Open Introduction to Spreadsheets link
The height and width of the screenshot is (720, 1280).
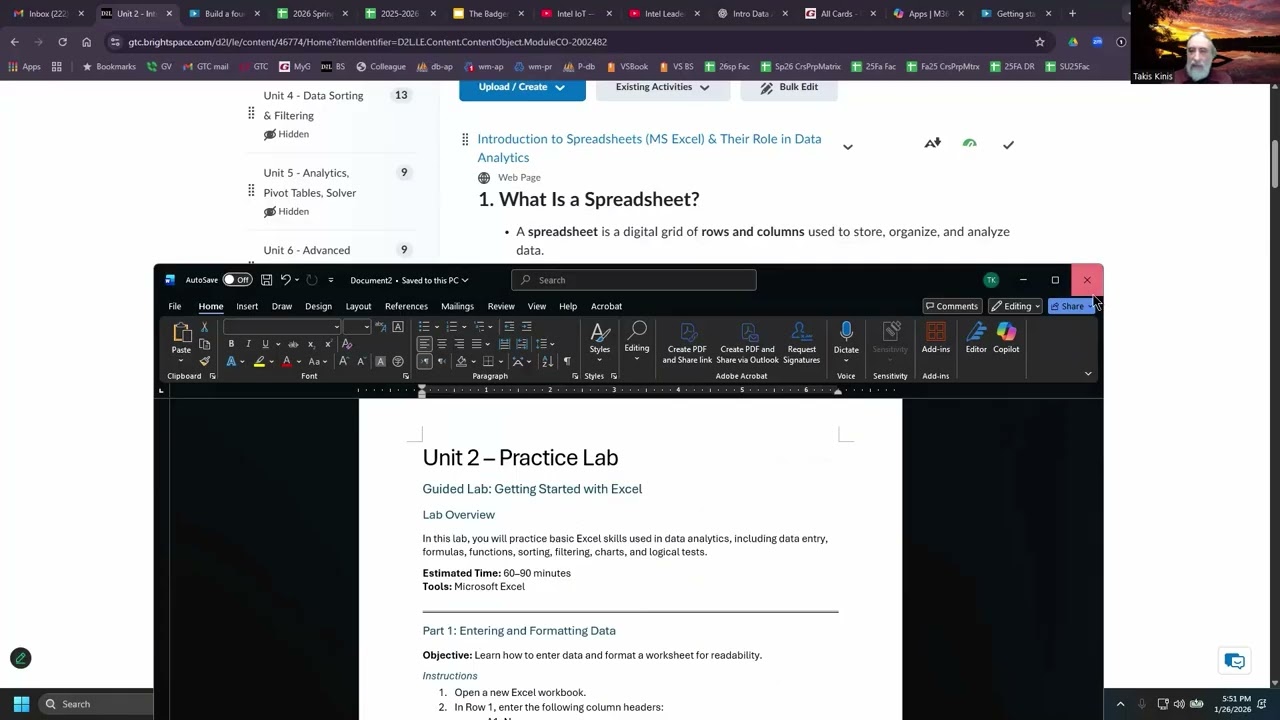(x=649, y=148)
